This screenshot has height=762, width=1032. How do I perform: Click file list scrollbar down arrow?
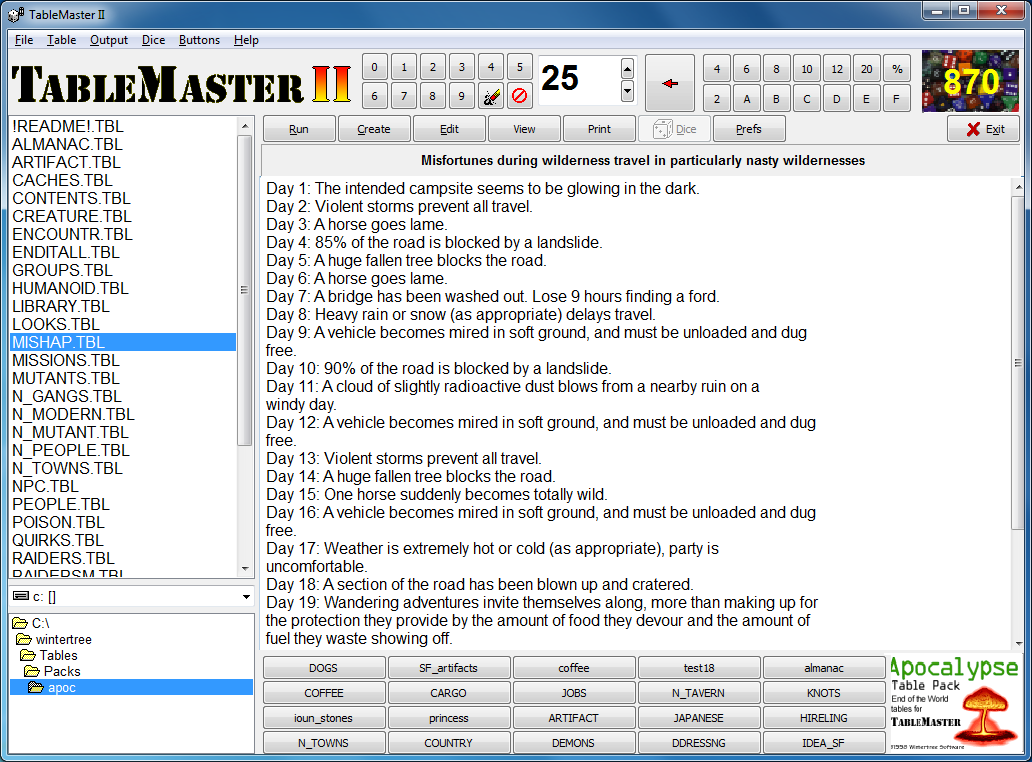[245, 569]
